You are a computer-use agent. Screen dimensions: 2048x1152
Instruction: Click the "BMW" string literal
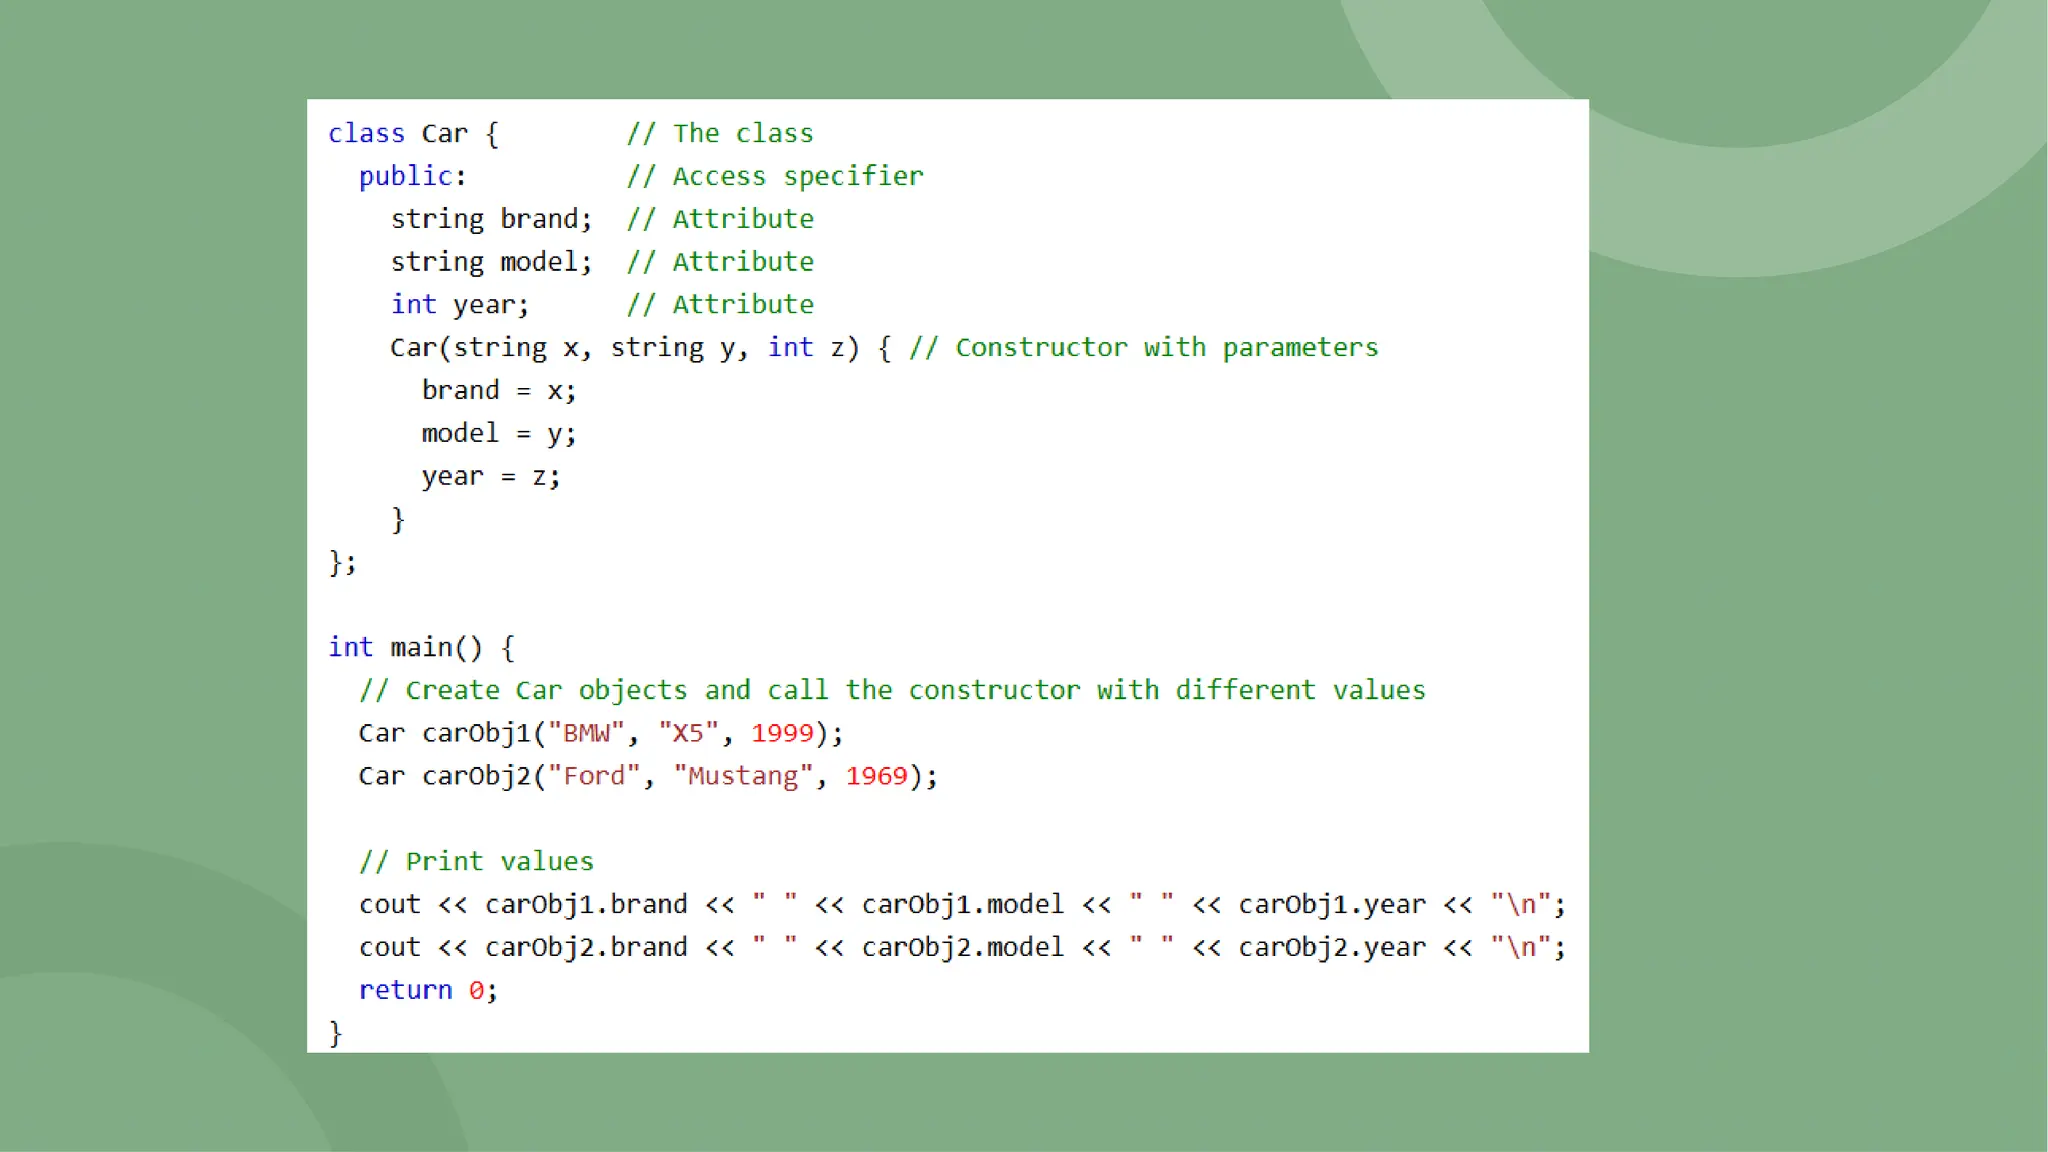coord(586,733)
